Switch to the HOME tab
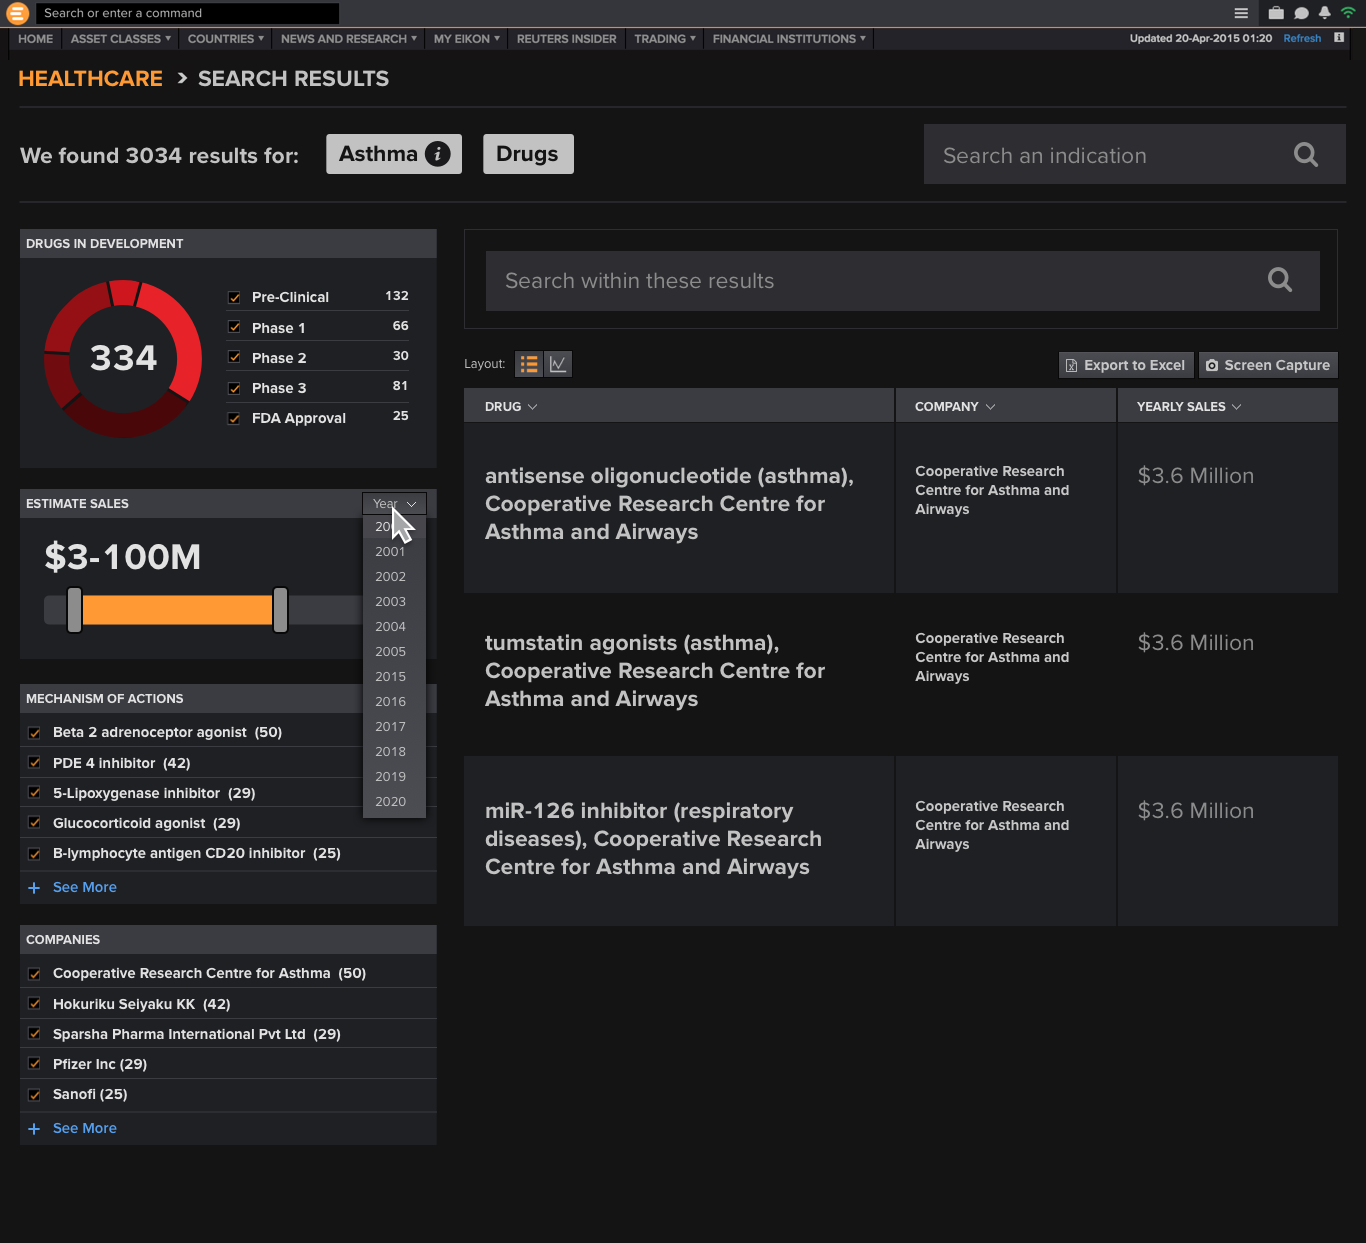The width and height of the screenshot is (1366, 1243). [35, 39]
